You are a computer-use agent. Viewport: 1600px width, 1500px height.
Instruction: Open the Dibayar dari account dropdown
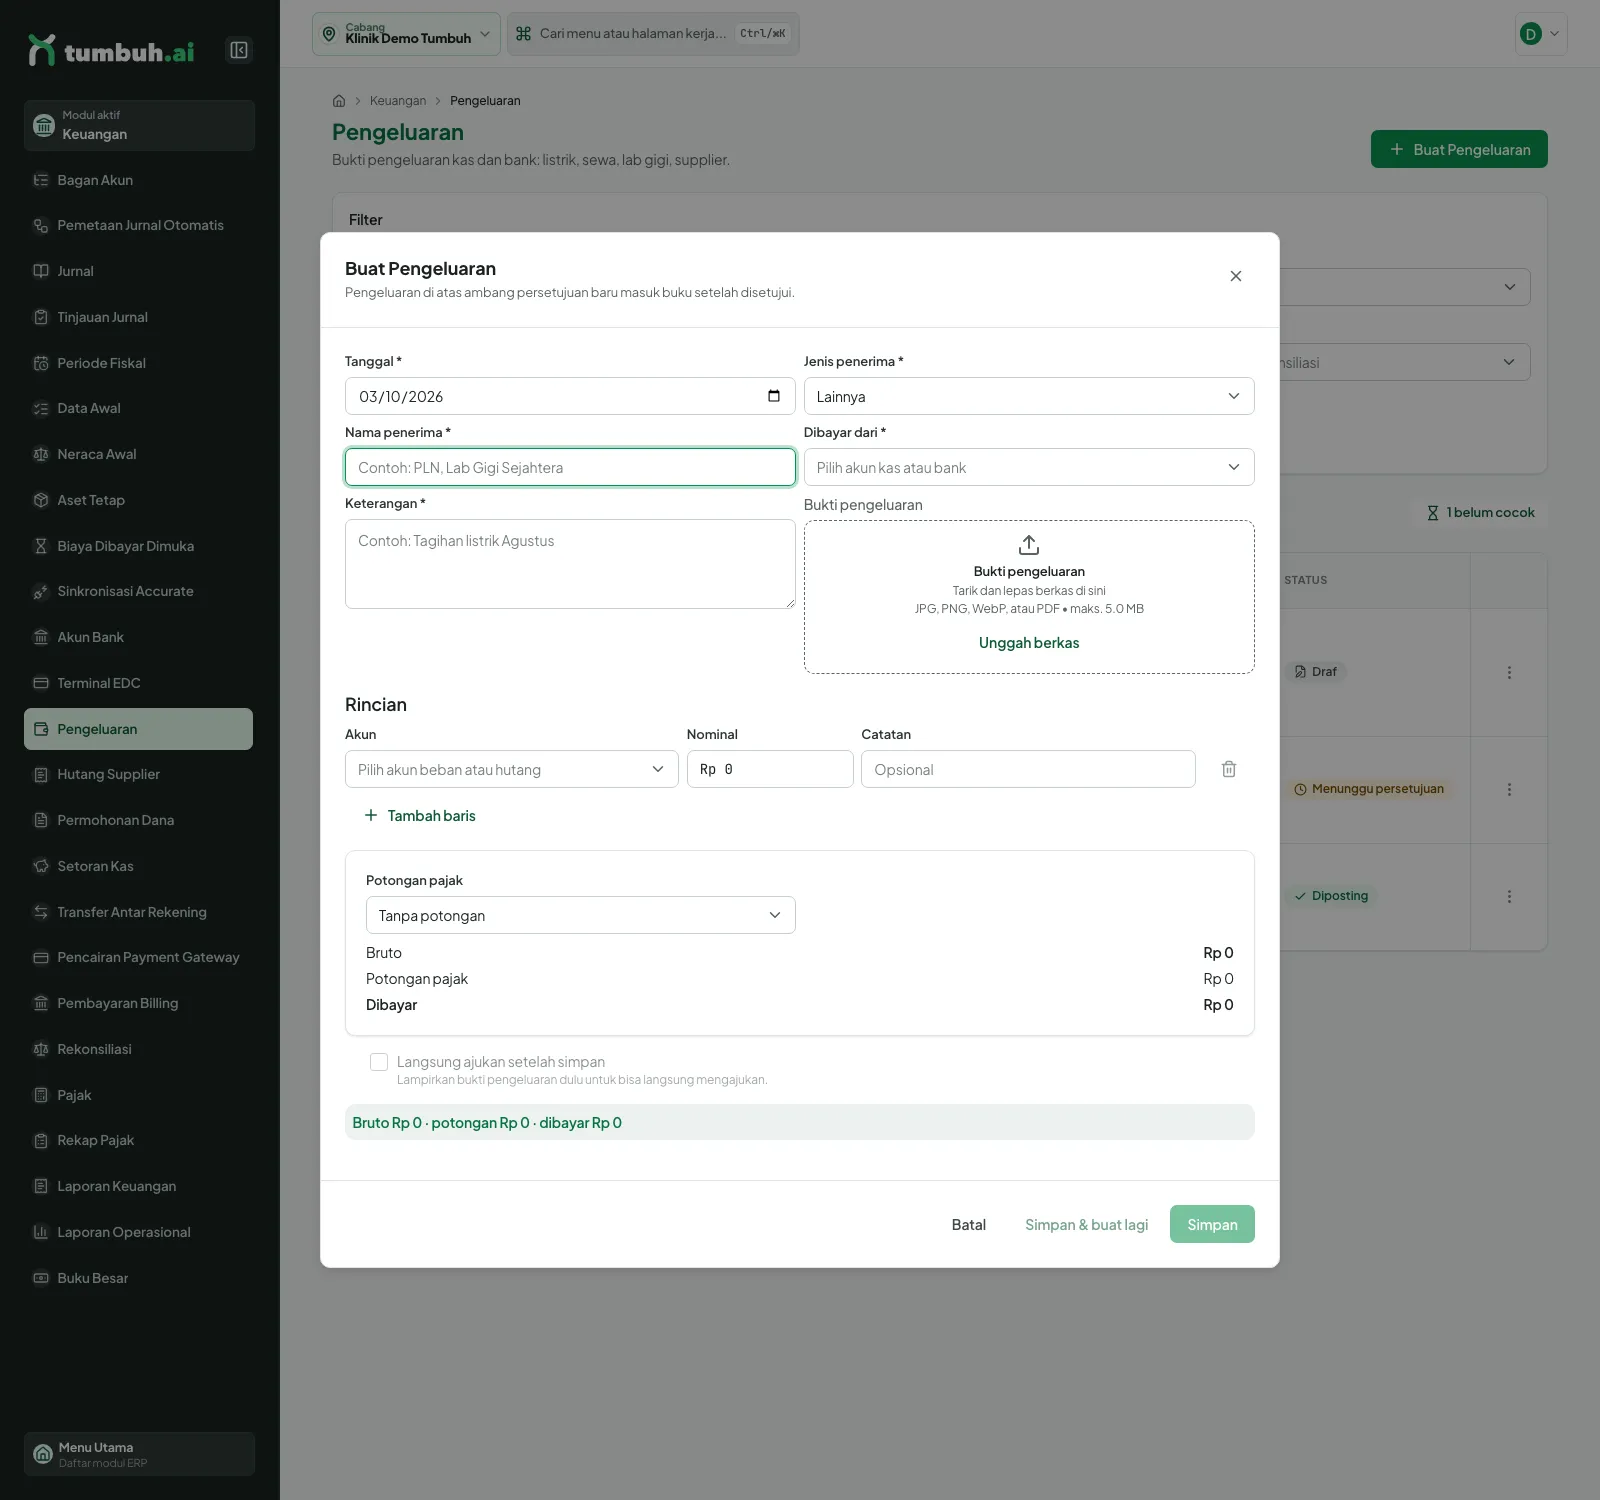(x=1029, y=467)
